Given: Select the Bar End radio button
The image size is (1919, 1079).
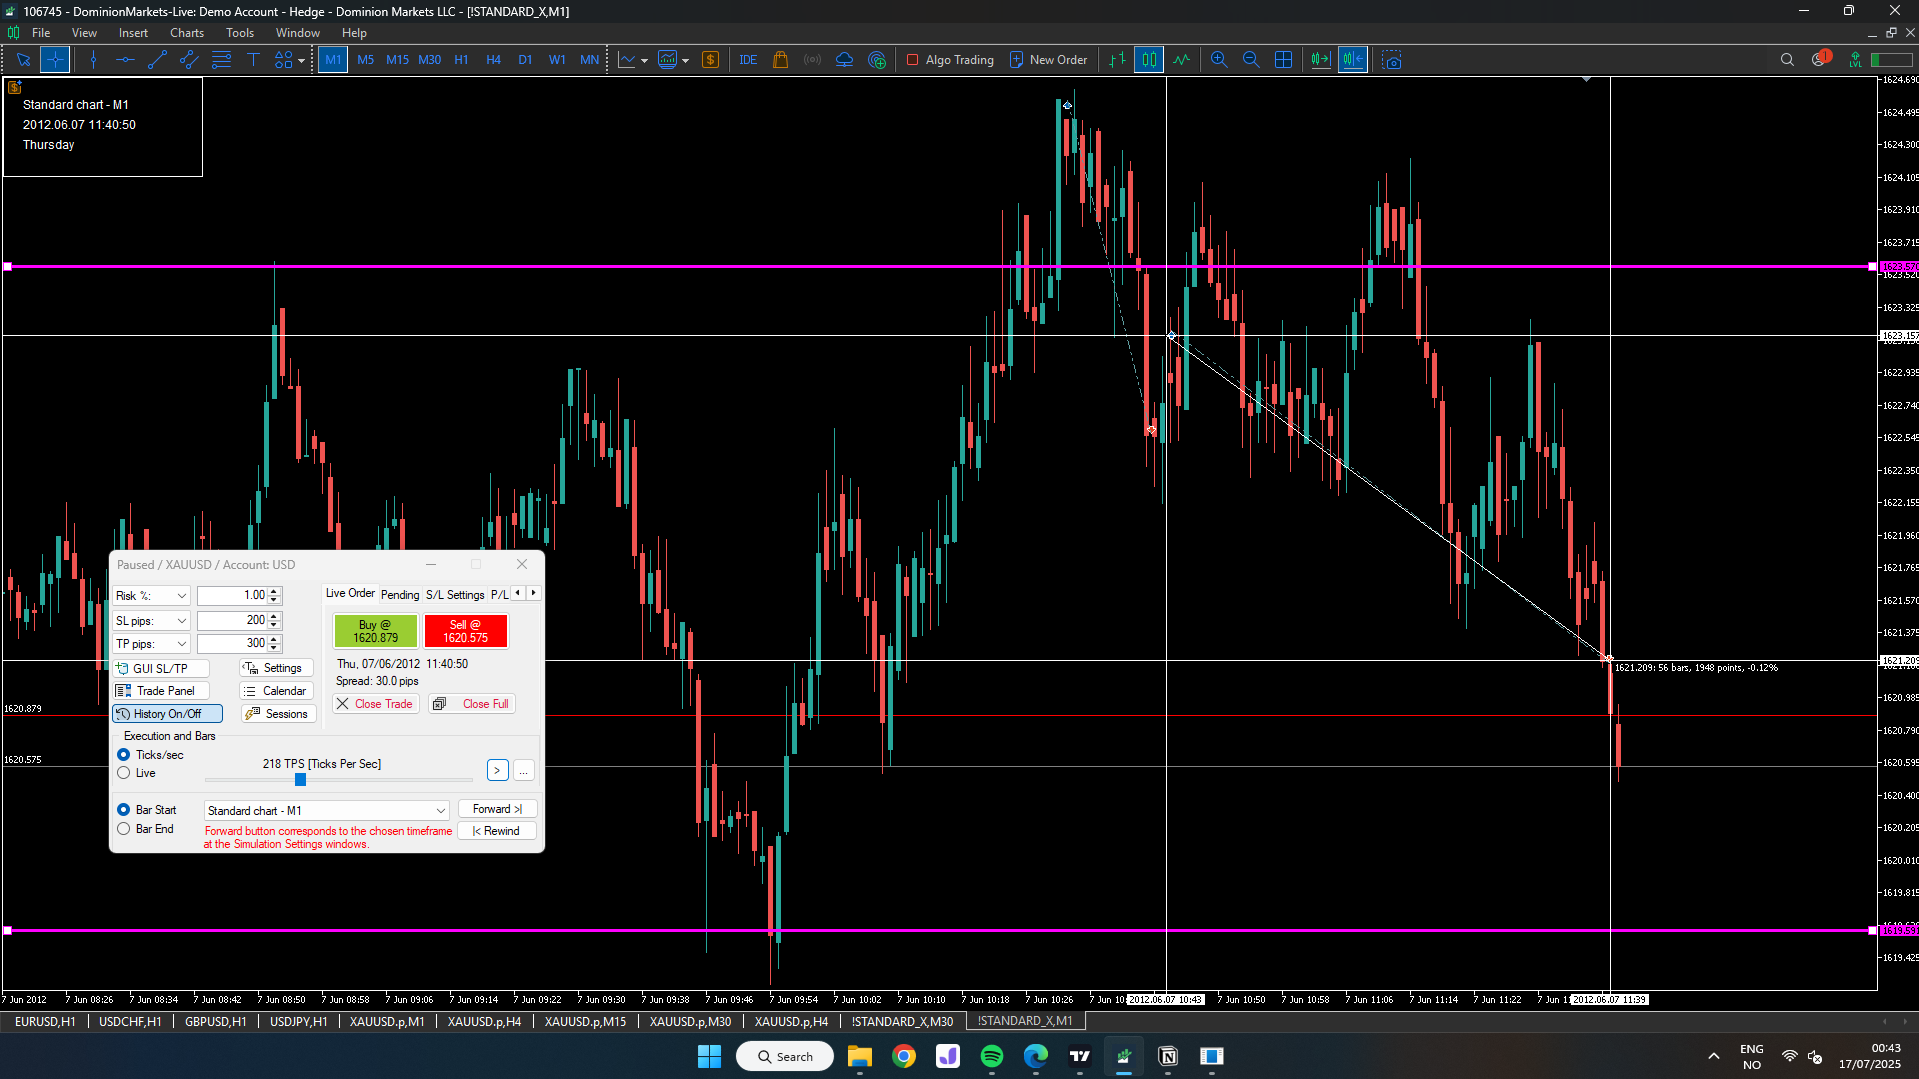Looking at the screenshot, I should click(124, 829).
